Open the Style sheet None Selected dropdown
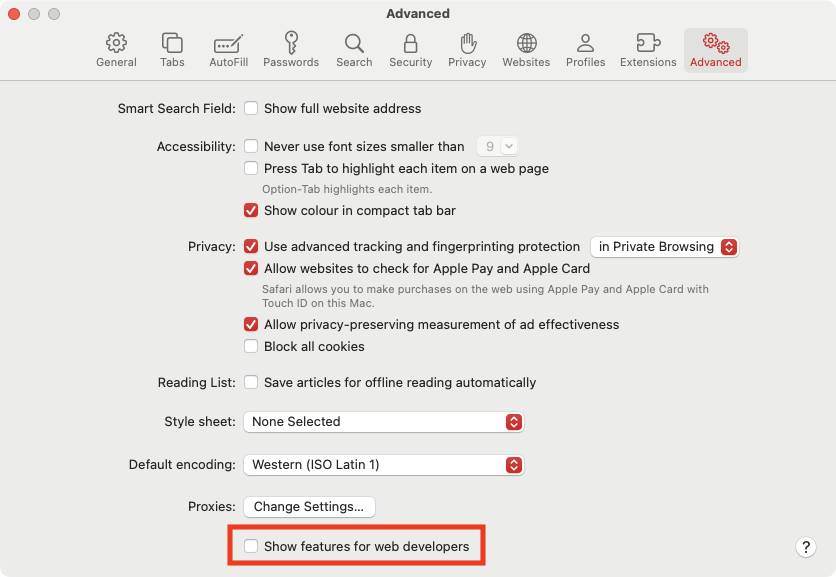836x577 pixels. 383,422
